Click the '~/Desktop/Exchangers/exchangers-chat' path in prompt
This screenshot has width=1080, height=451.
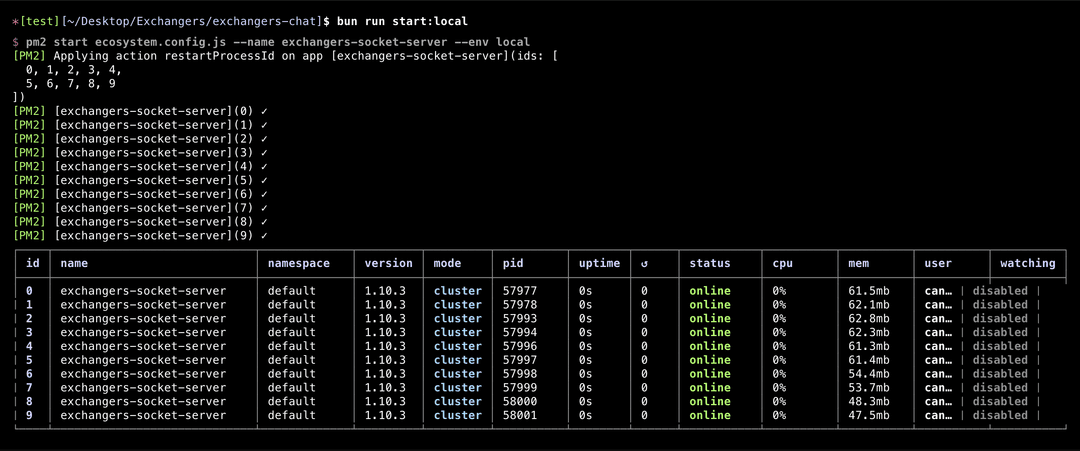tap(192, 22)
